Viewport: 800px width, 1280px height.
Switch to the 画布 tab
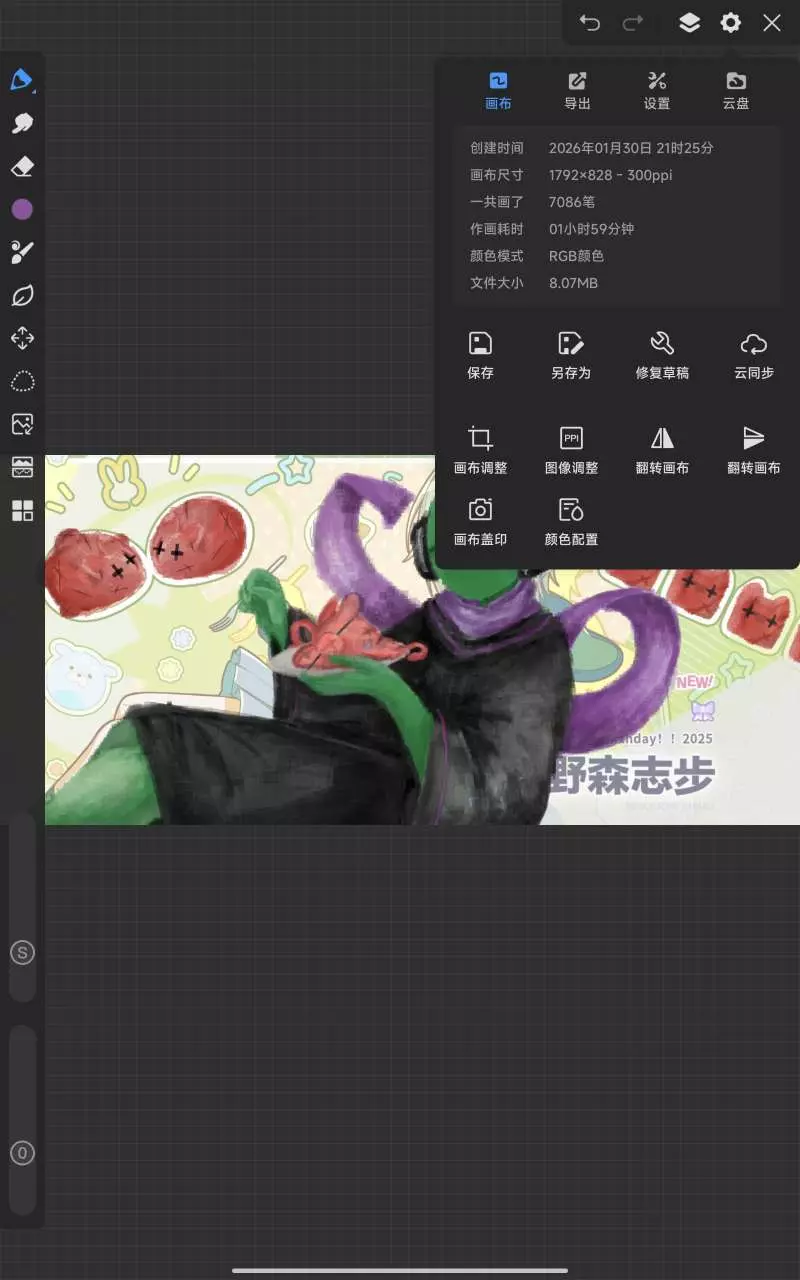coord(498,90)
